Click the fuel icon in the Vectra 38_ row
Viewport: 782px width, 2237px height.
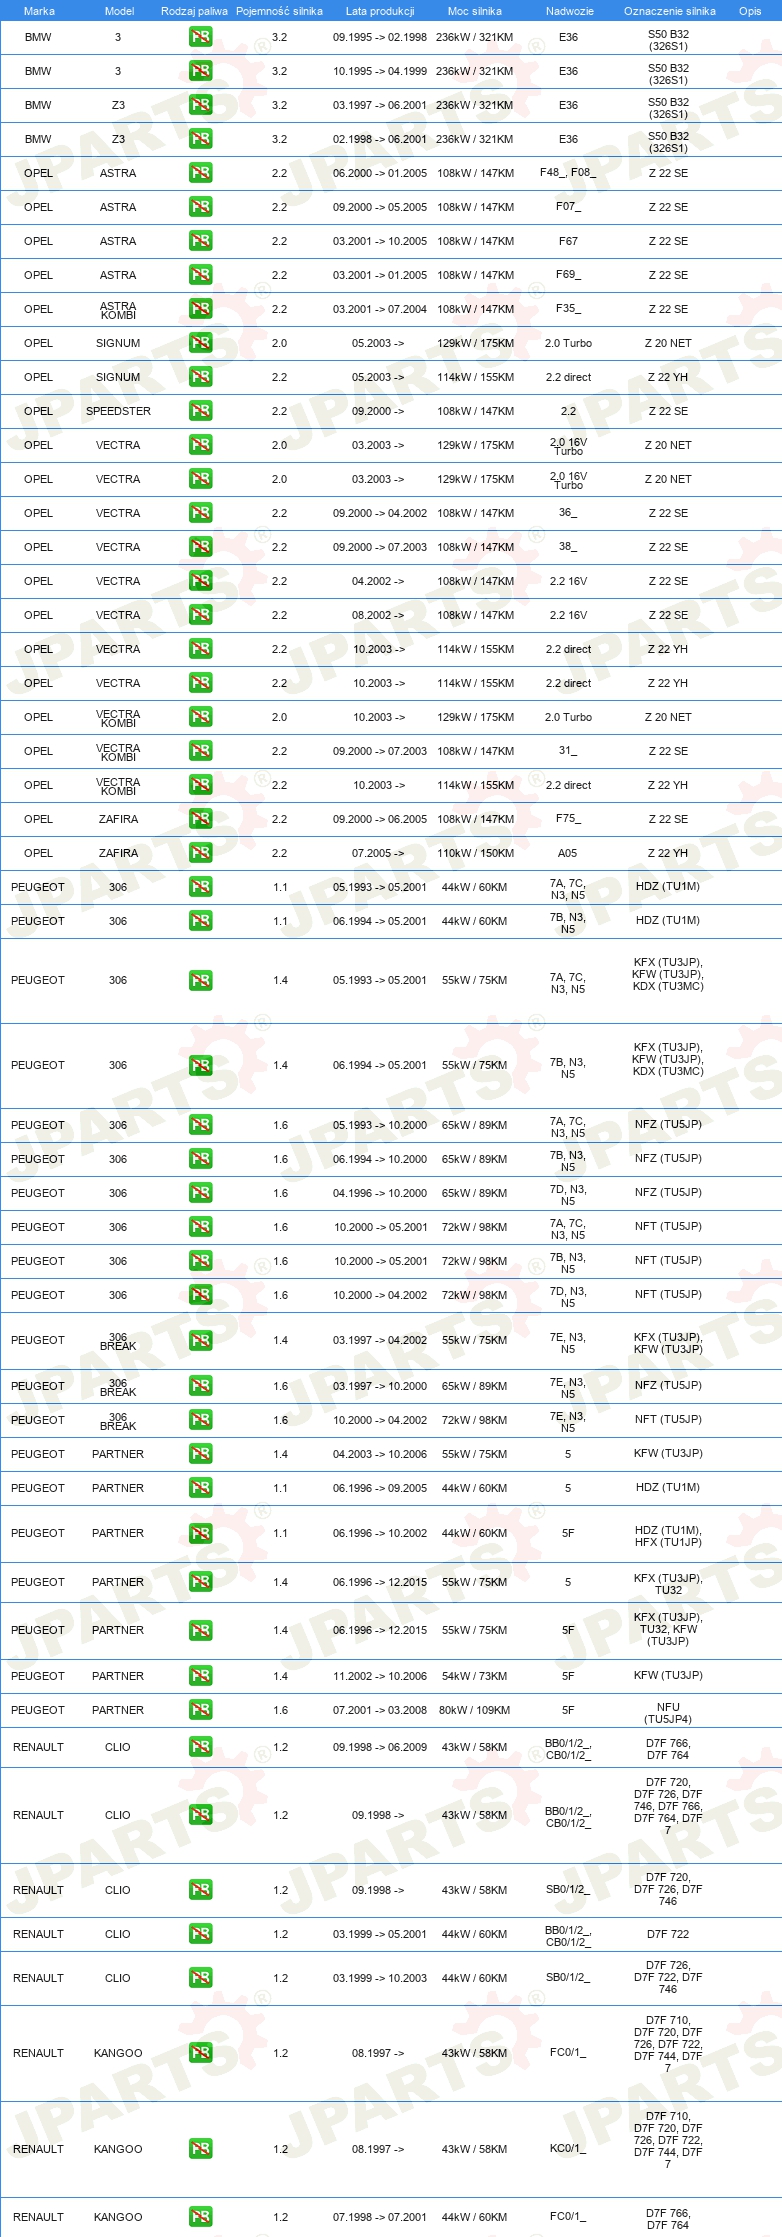point(200,547)
